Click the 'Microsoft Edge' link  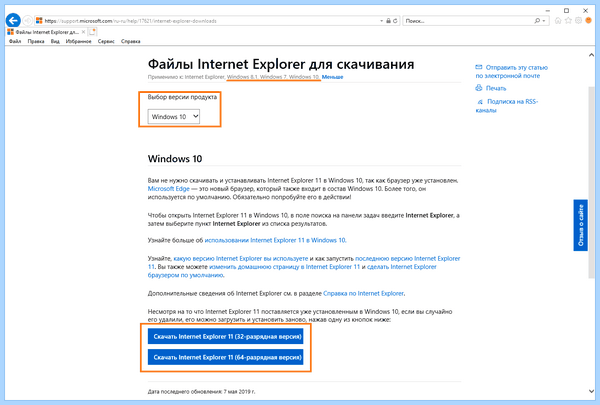click(x=169, y=189)
